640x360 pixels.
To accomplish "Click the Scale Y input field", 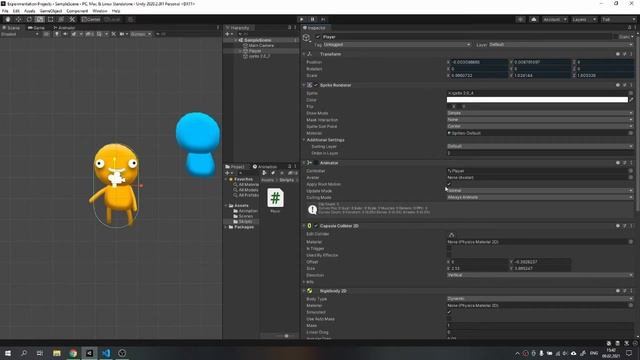I will pos(542,76).
